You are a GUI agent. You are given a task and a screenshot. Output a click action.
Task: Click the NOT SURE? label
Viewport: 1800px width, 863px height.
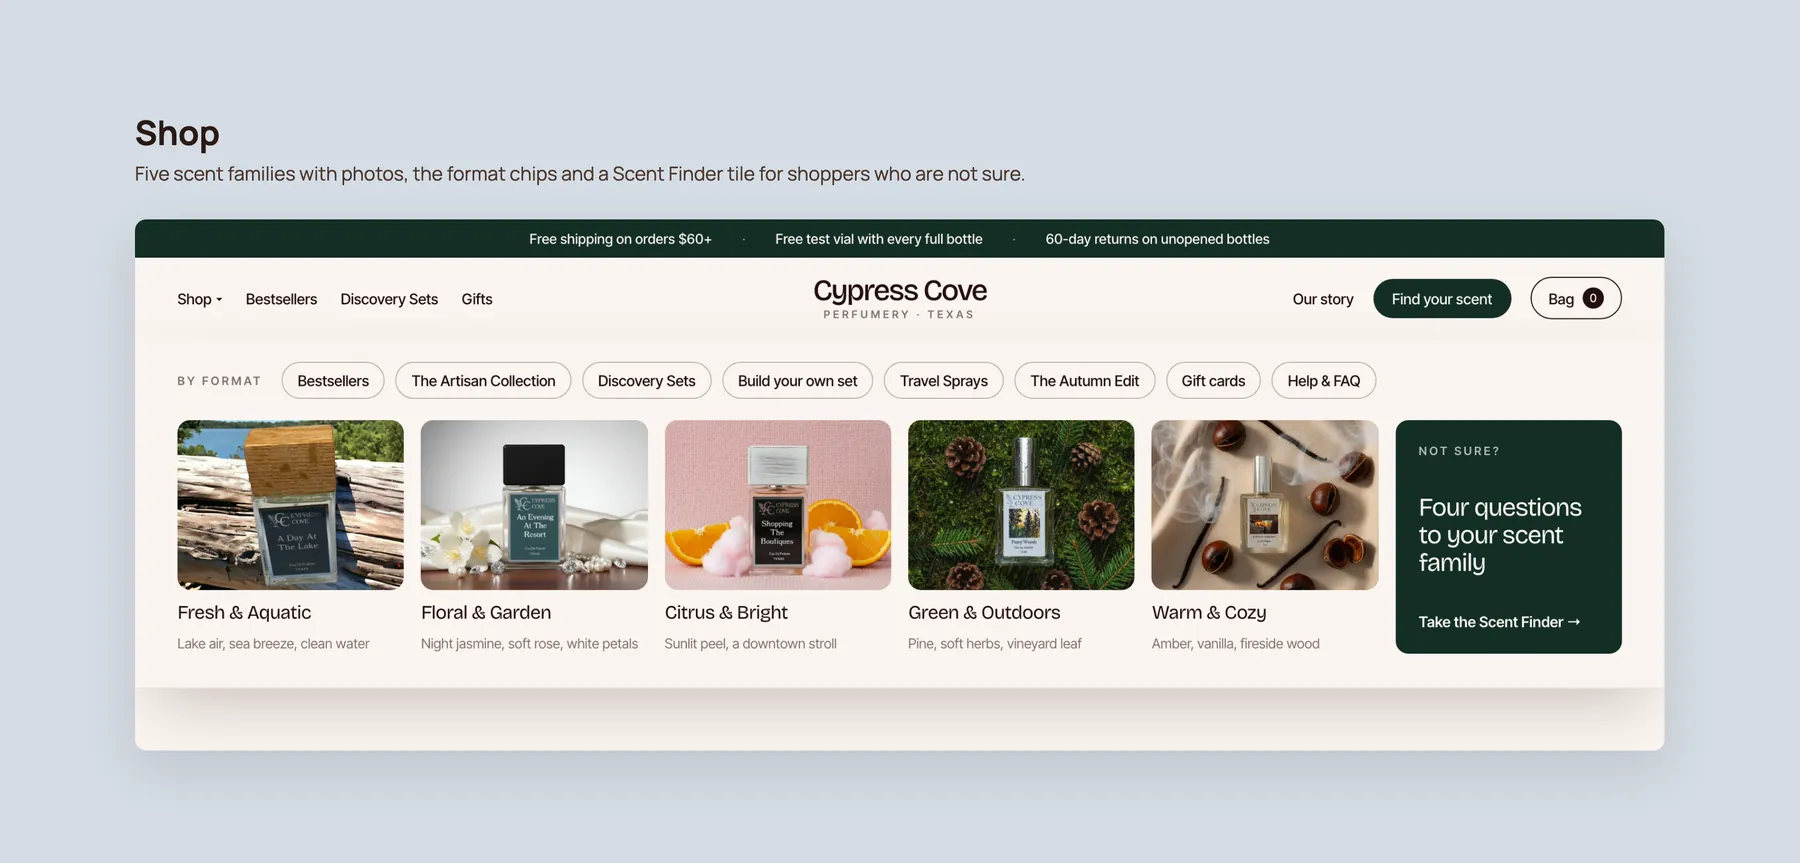click(x=1458, y=451)
